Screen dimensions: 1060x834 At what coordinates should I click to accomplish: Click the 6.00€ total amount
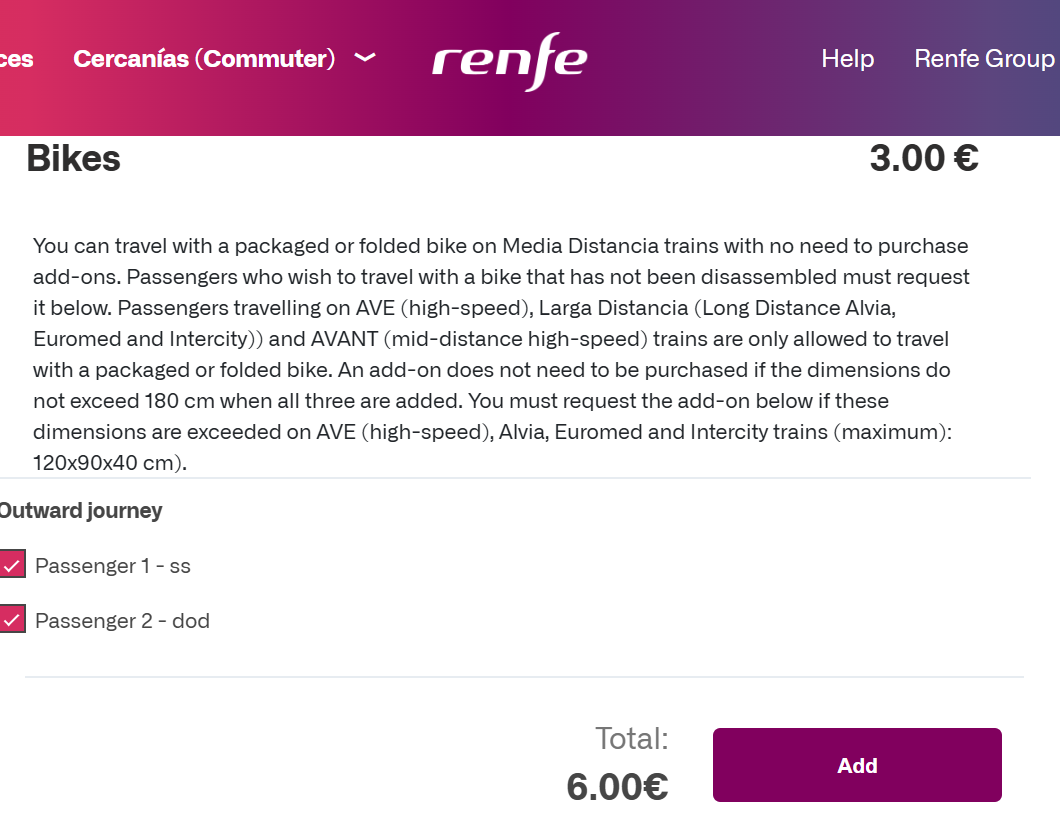coord(617,787)
